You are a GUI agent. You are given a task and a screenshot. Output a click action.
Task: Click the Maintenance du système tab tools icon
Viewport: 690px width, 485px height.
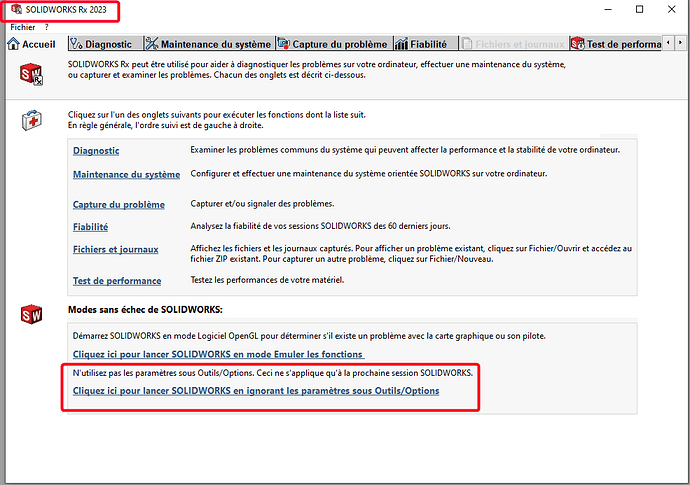[152, 44]
